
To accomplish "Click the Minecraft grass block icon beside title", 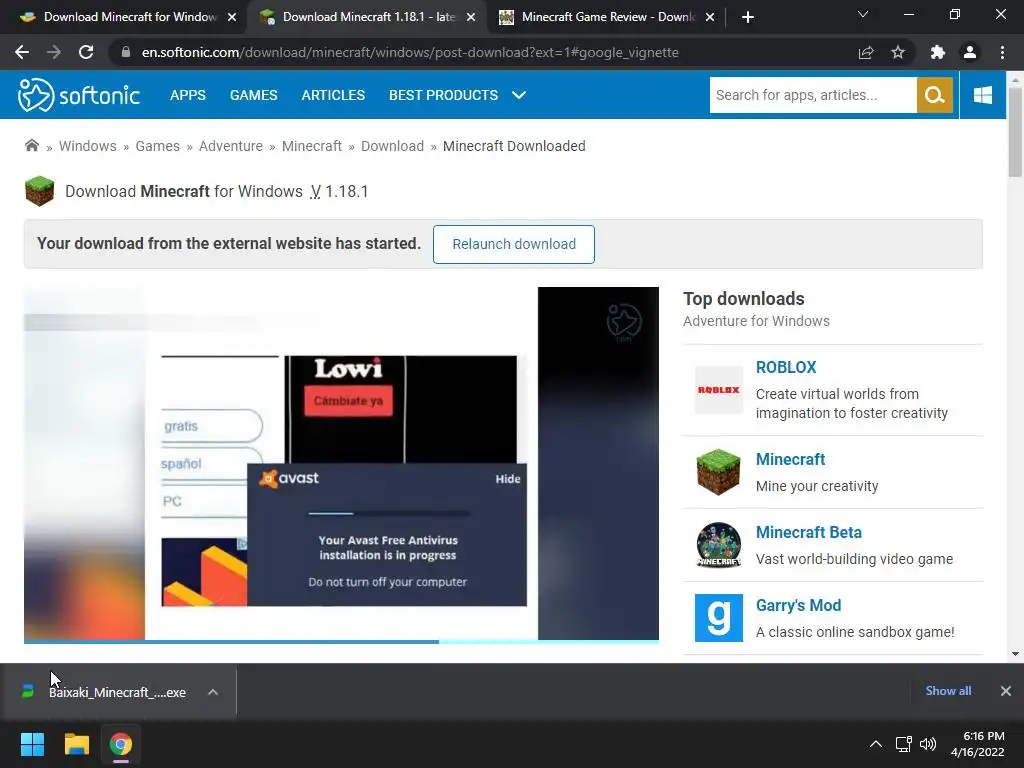I will pos(40,191).
